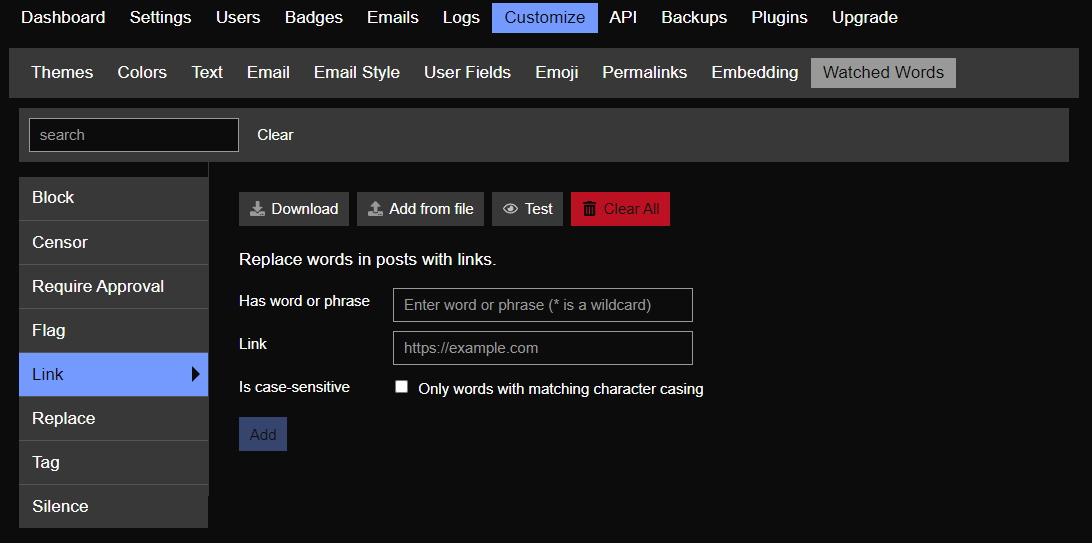
Task: Choose Require Approval in the sidebar
Action: [114, 286]
